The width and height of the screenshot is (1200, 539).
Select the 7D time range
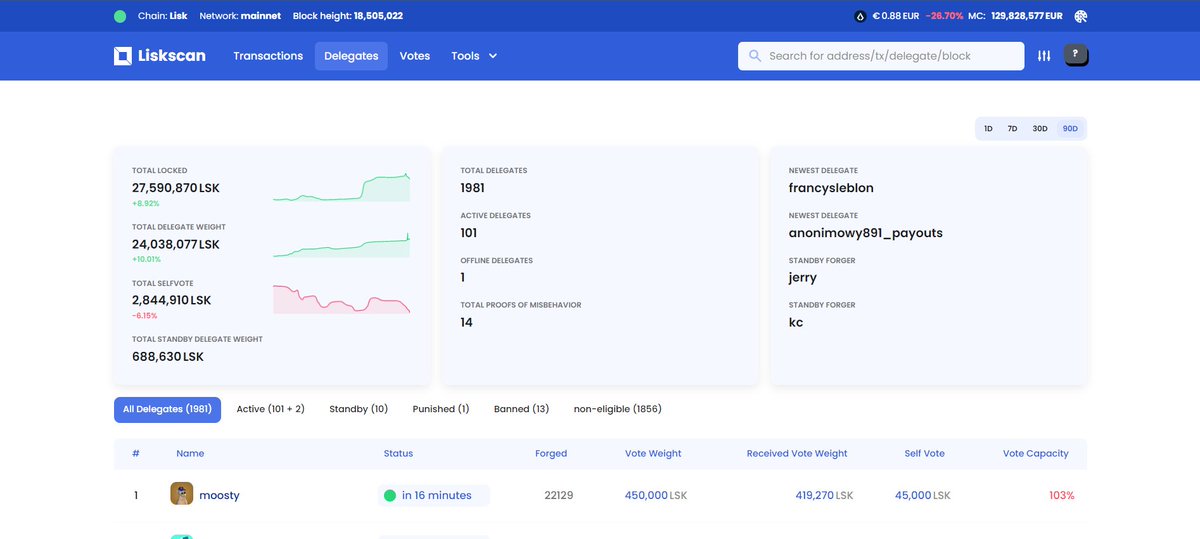click(x=1012, y=129)
